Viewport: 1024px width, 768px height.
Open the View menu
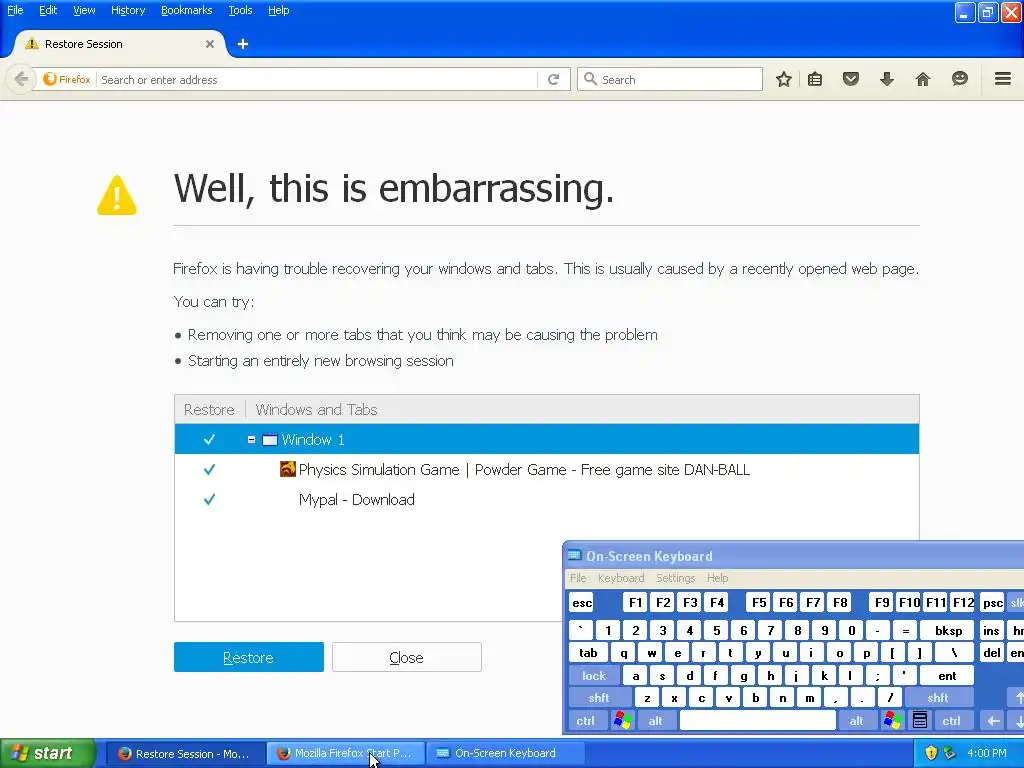84,10
